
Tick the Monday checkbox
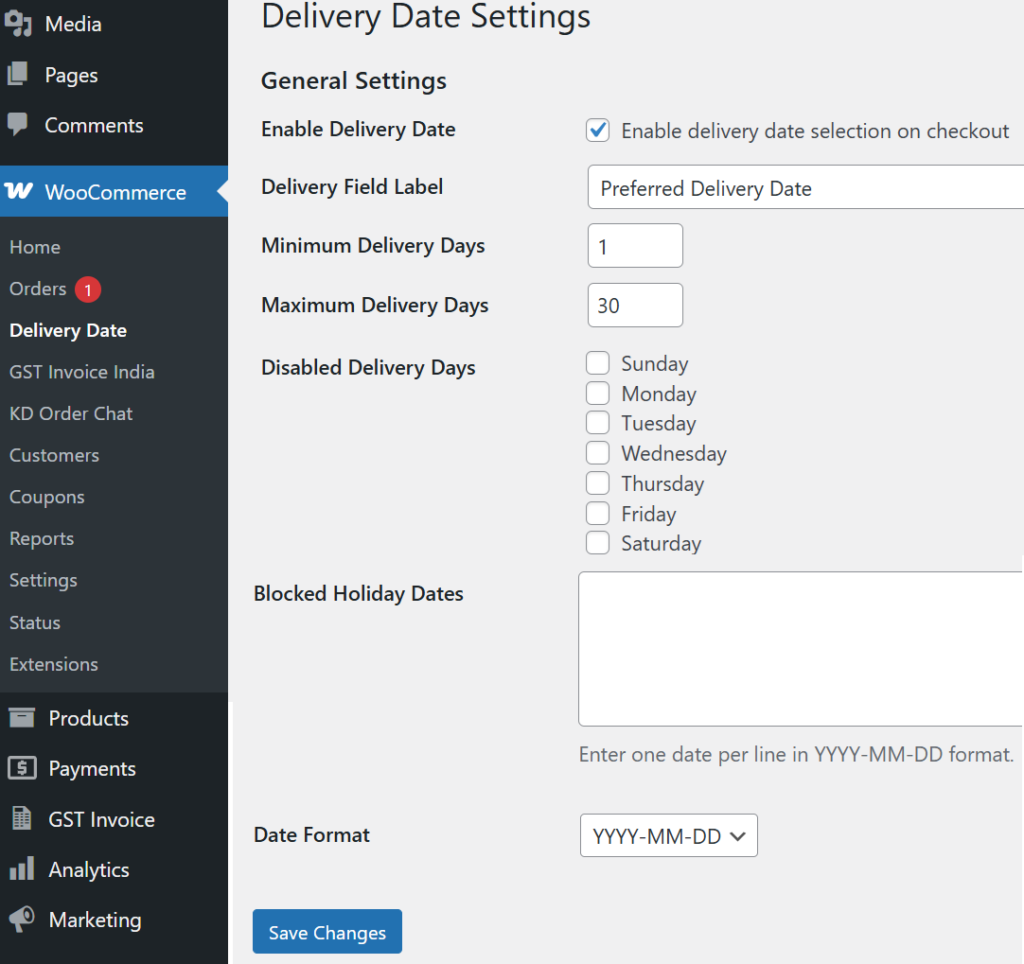[598, 393]
